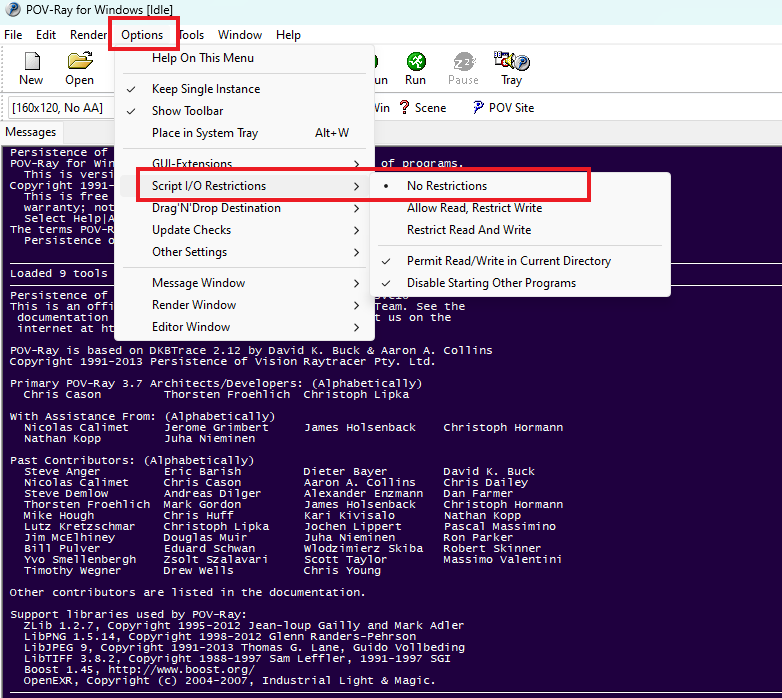This screenshot has width=782, height=698.
Task: Select Allow Read, Restrict Write
Action: click(x=520, y=208)
